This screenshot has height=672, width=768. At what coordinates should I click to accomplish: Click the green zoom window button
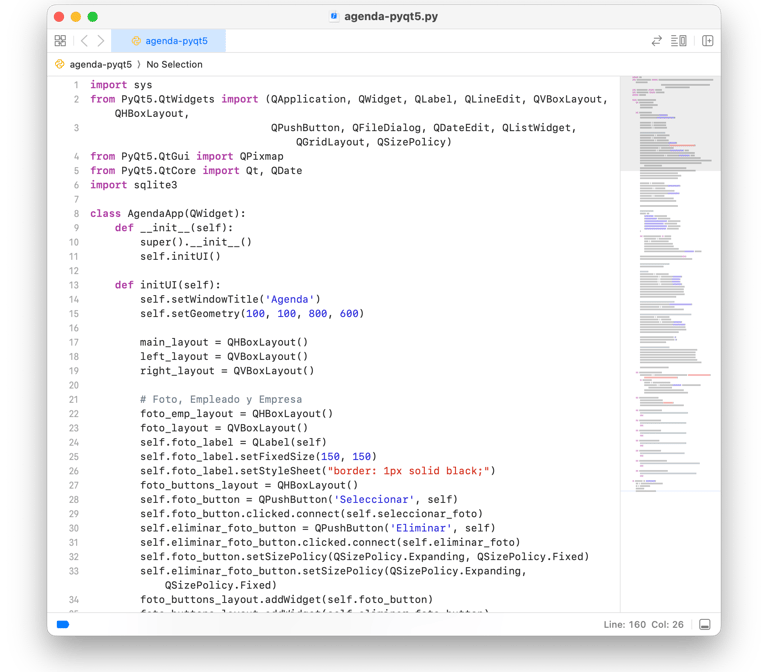tap(93, 17)
